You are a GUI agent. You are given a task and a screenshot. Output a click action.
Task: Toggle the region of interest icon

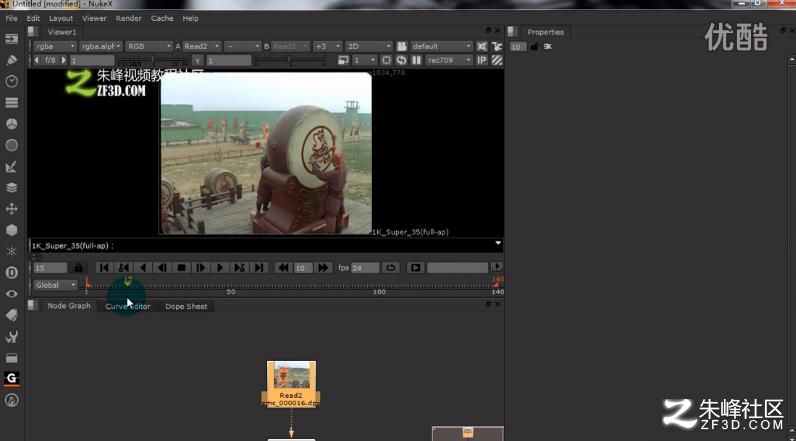tap(386, 60)
